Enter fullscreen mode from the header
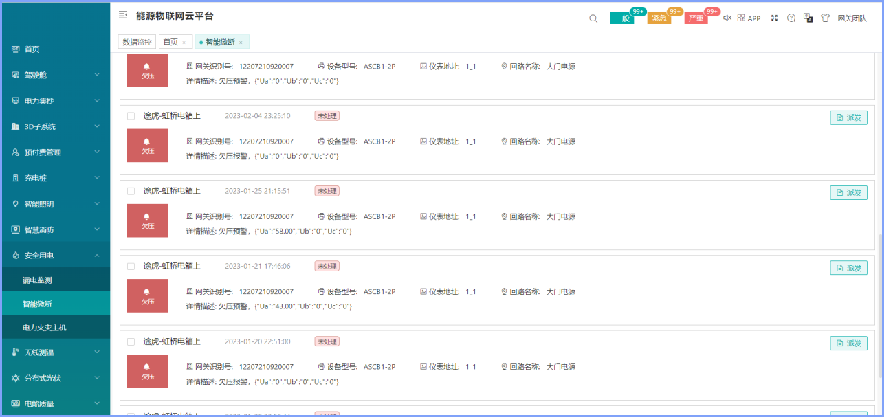The image size is (884, 417). pyautogui.click(x=775, y=18)
